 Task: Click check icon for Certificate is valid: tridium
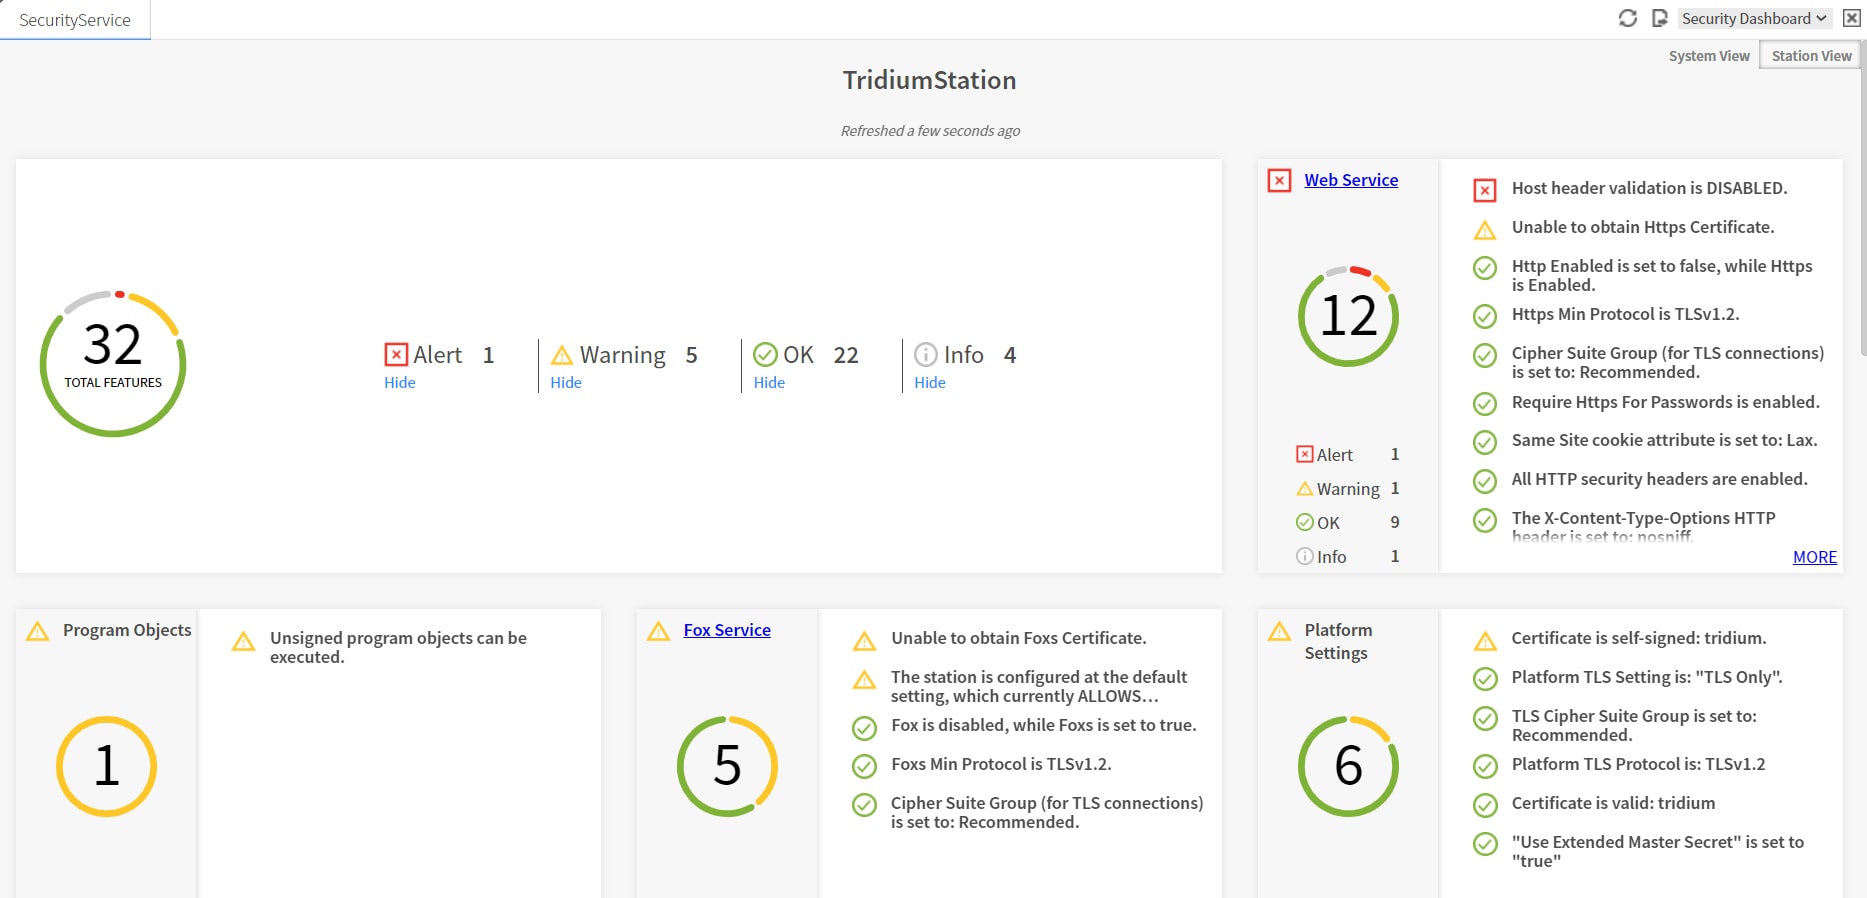(1485, 806)
